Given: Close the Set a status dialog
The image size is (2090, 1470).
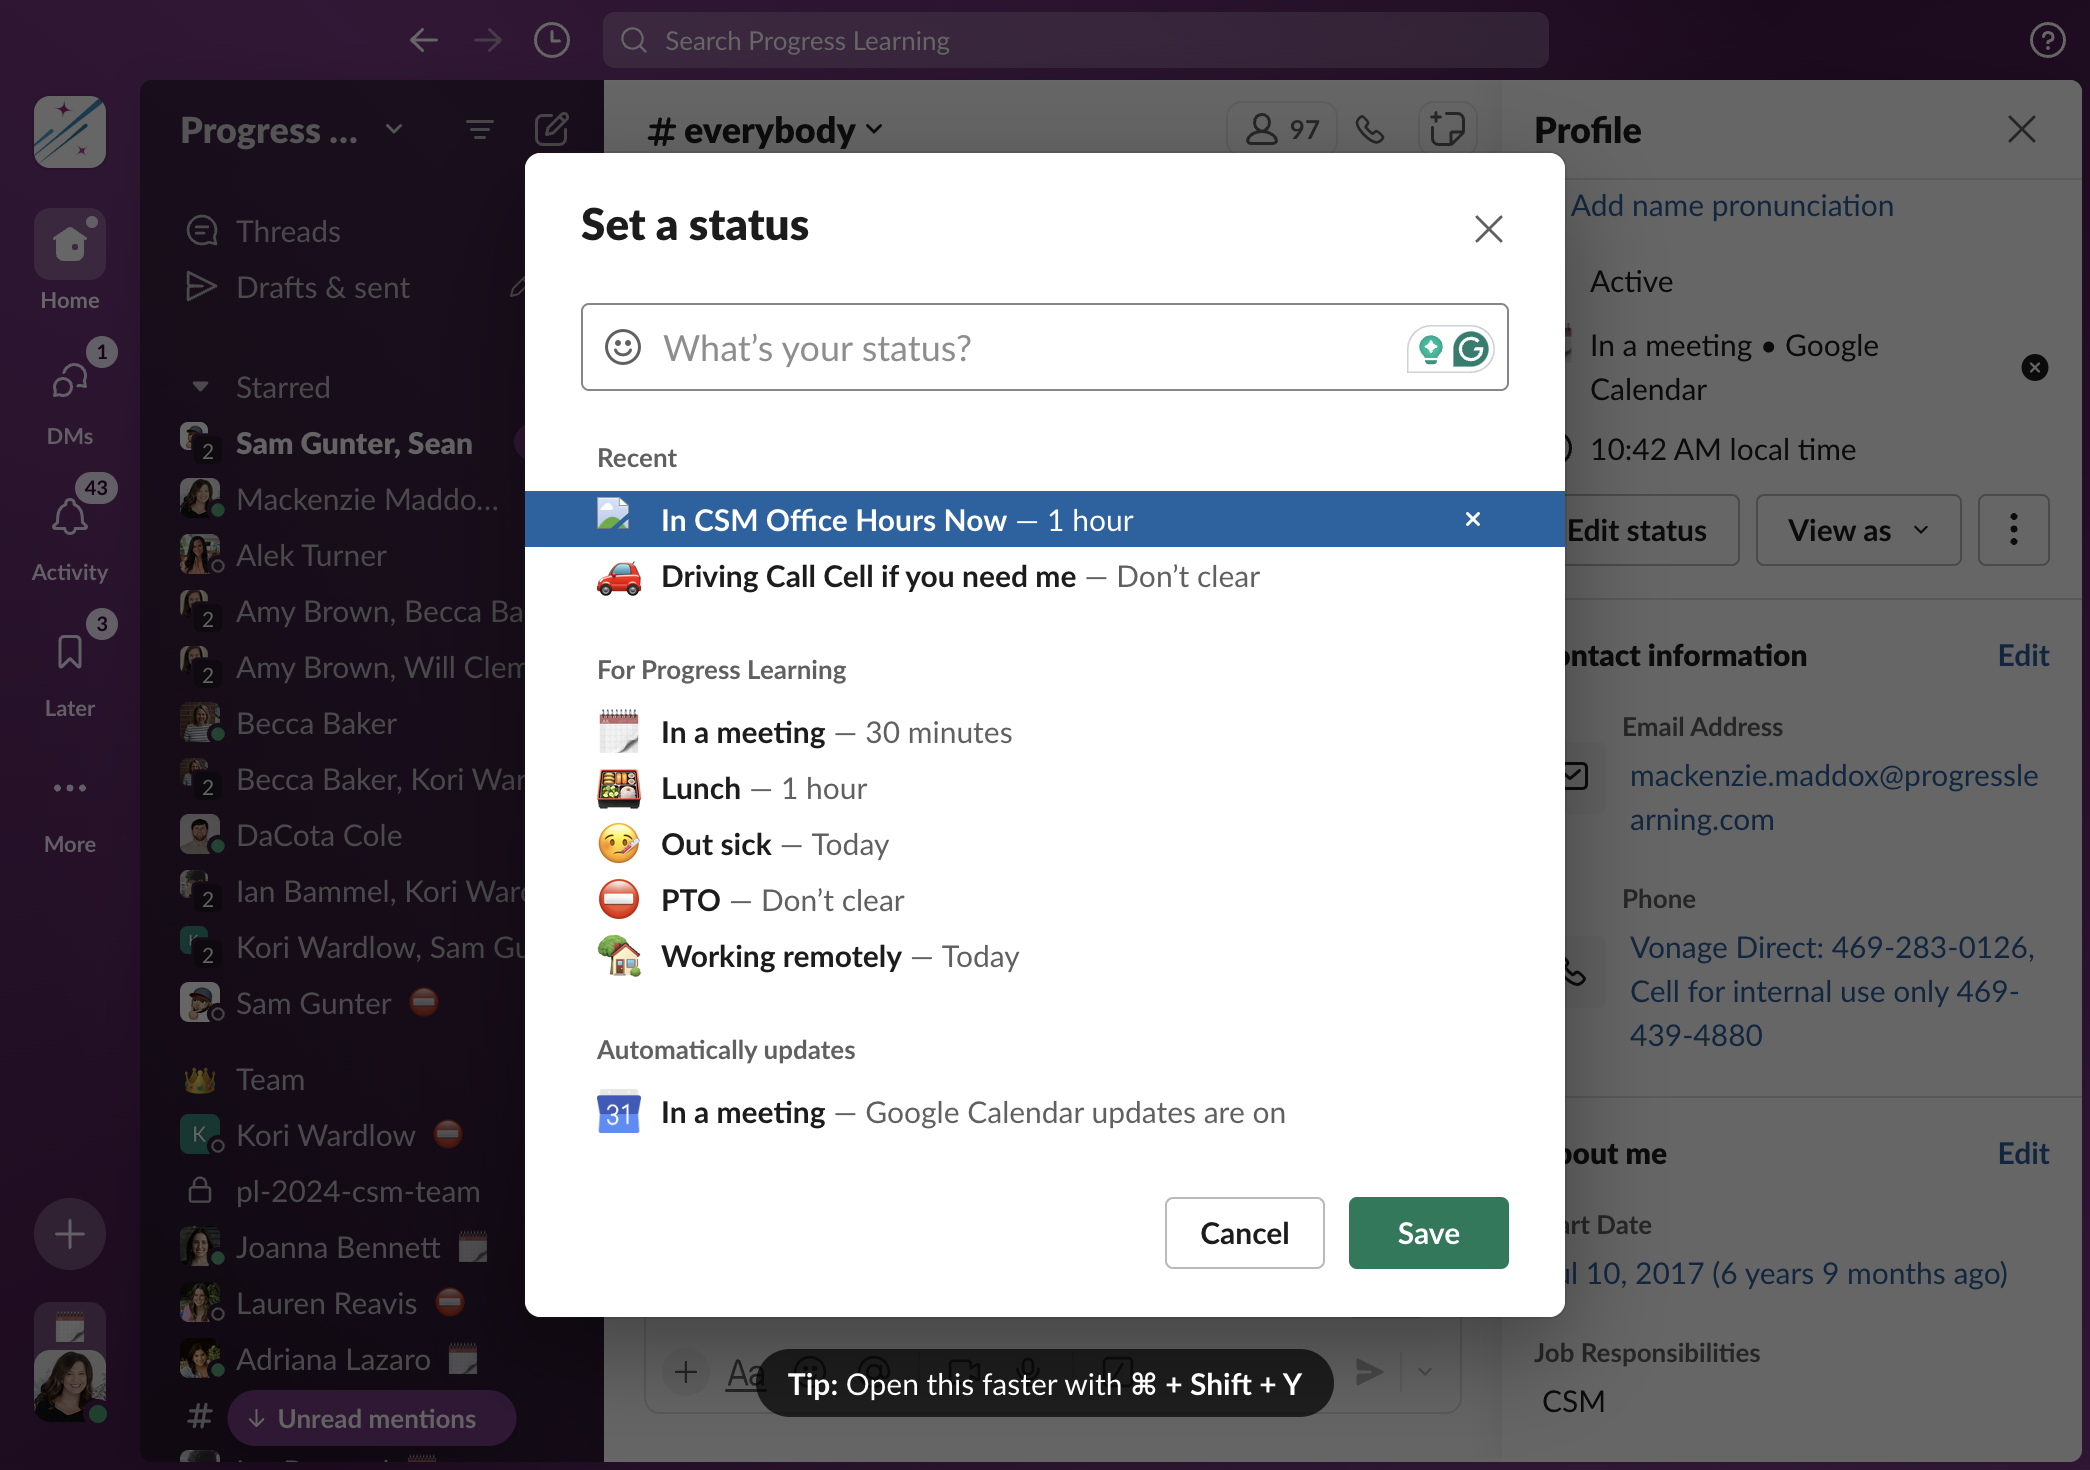Looking at the screenshot, I should [1488, 229].
